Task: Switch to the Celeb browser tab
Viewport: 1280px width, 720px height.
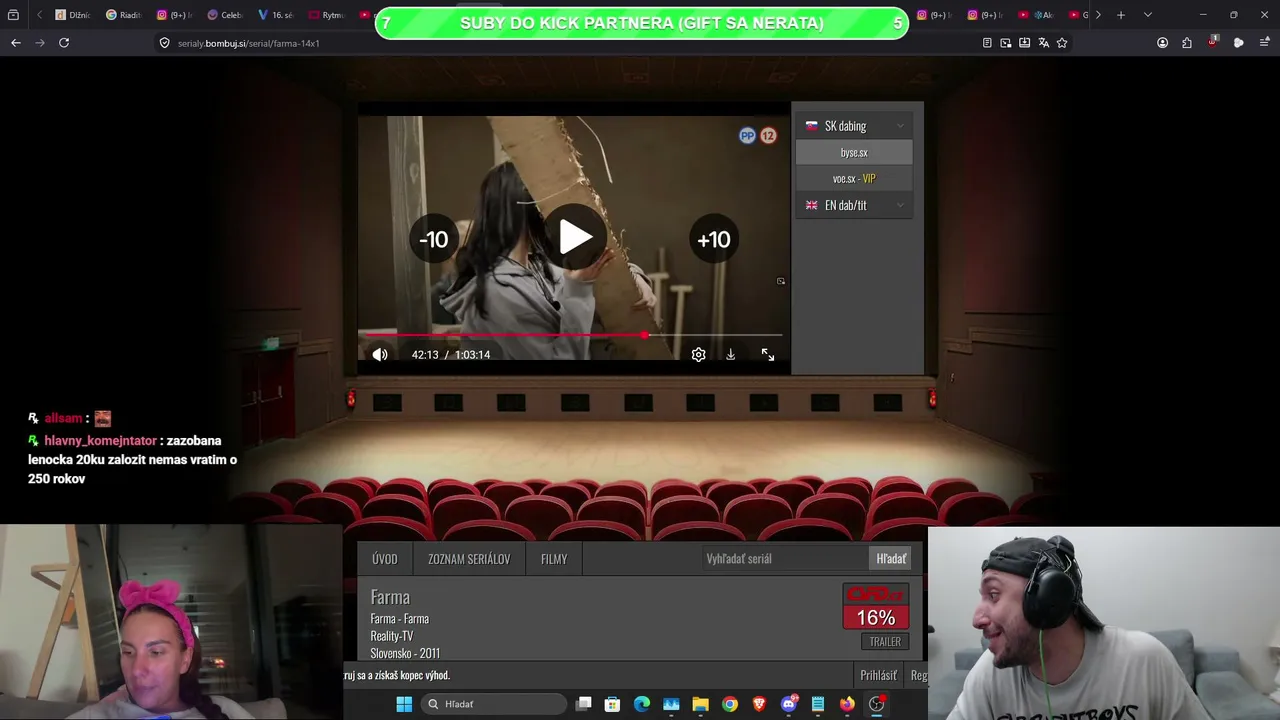Action: [x=225, y=15]
